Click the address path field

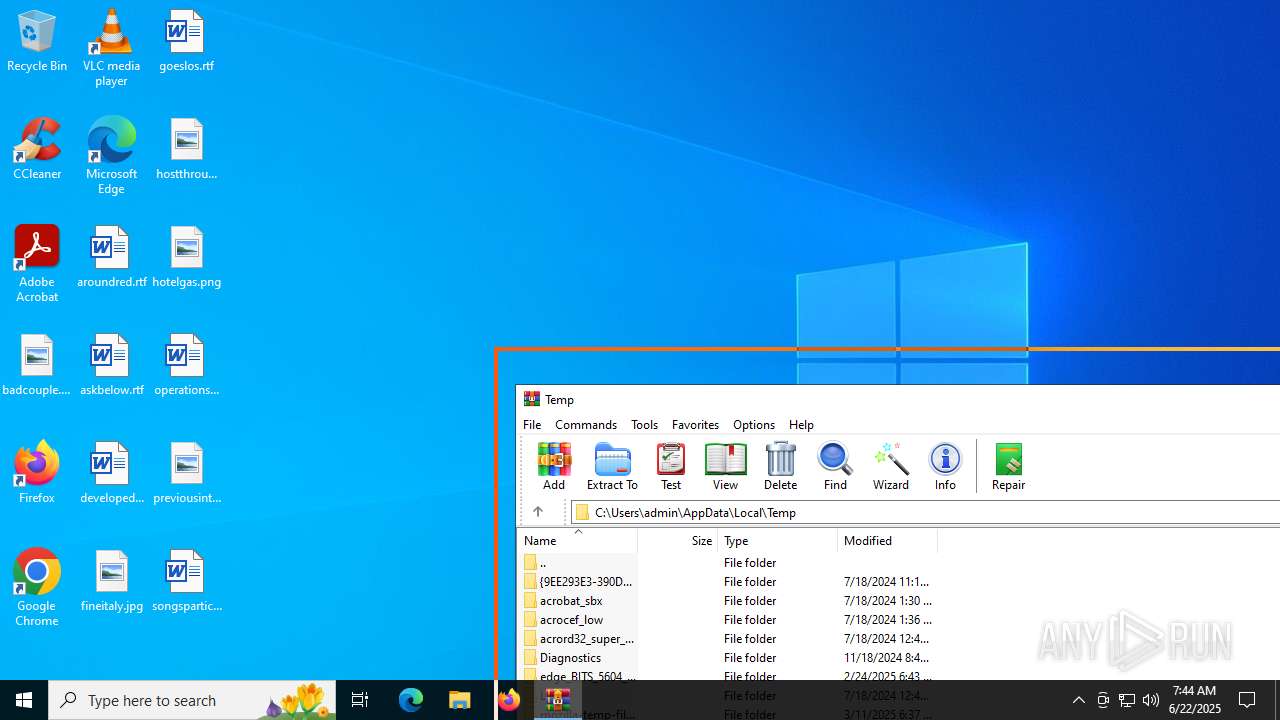925,512
